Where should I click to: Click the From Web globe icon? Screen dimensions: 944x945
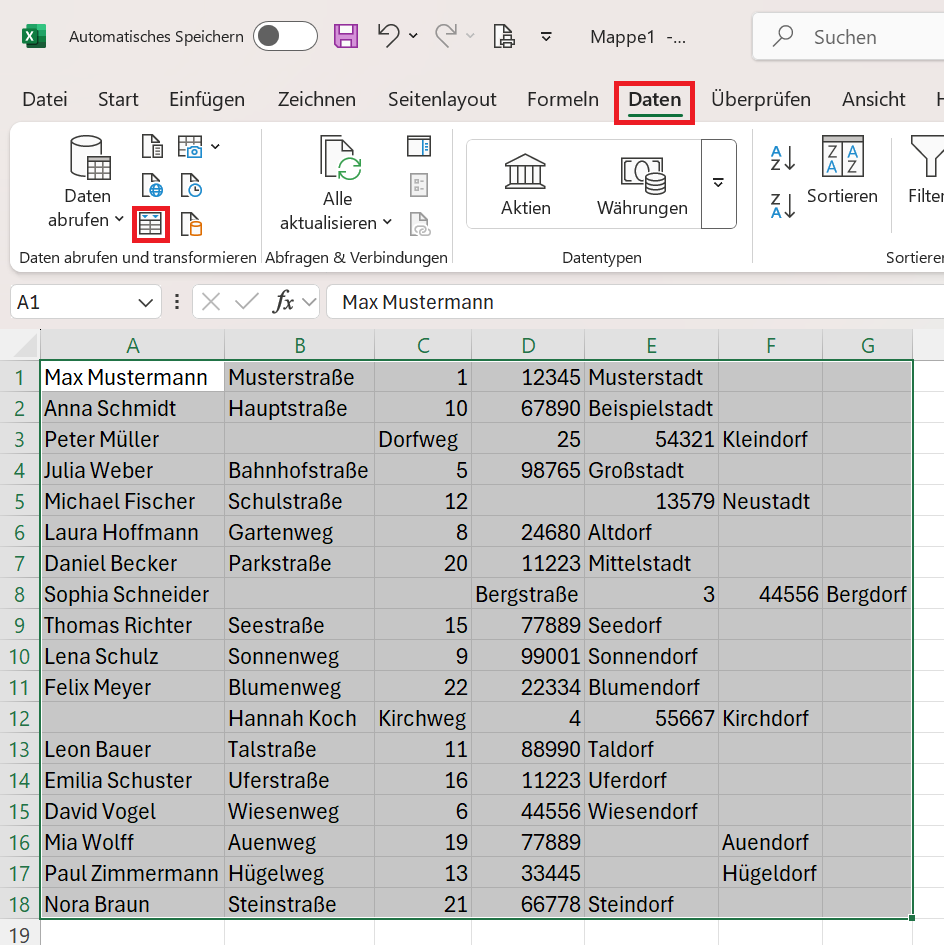[152, 186]
